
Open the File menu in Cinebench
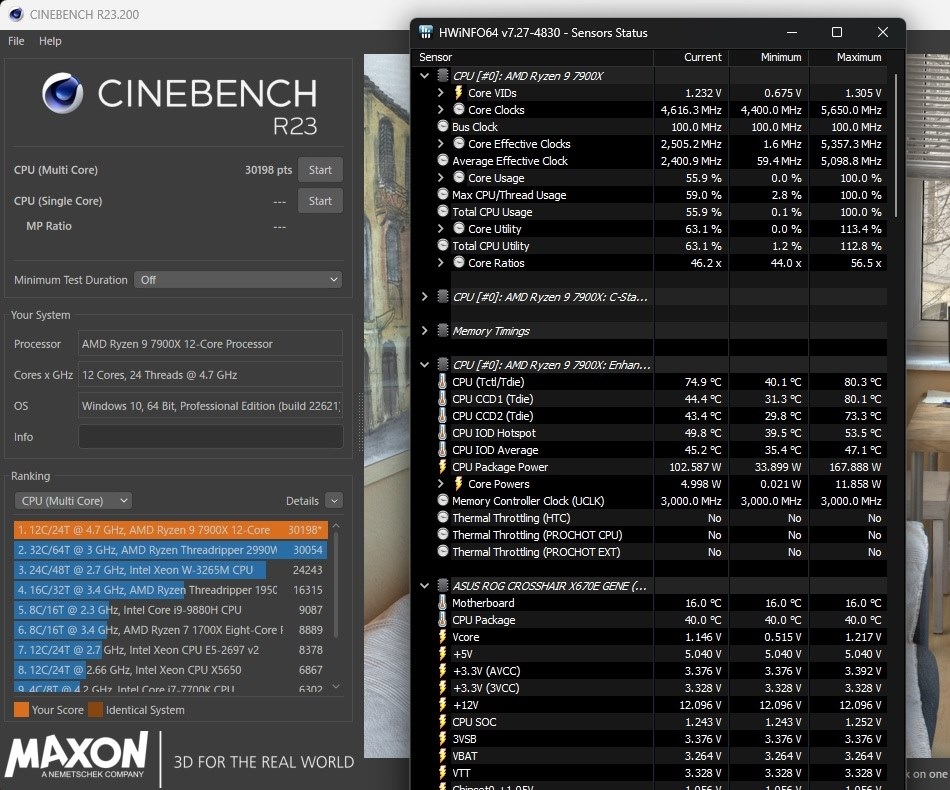click(x=16, y=41)
